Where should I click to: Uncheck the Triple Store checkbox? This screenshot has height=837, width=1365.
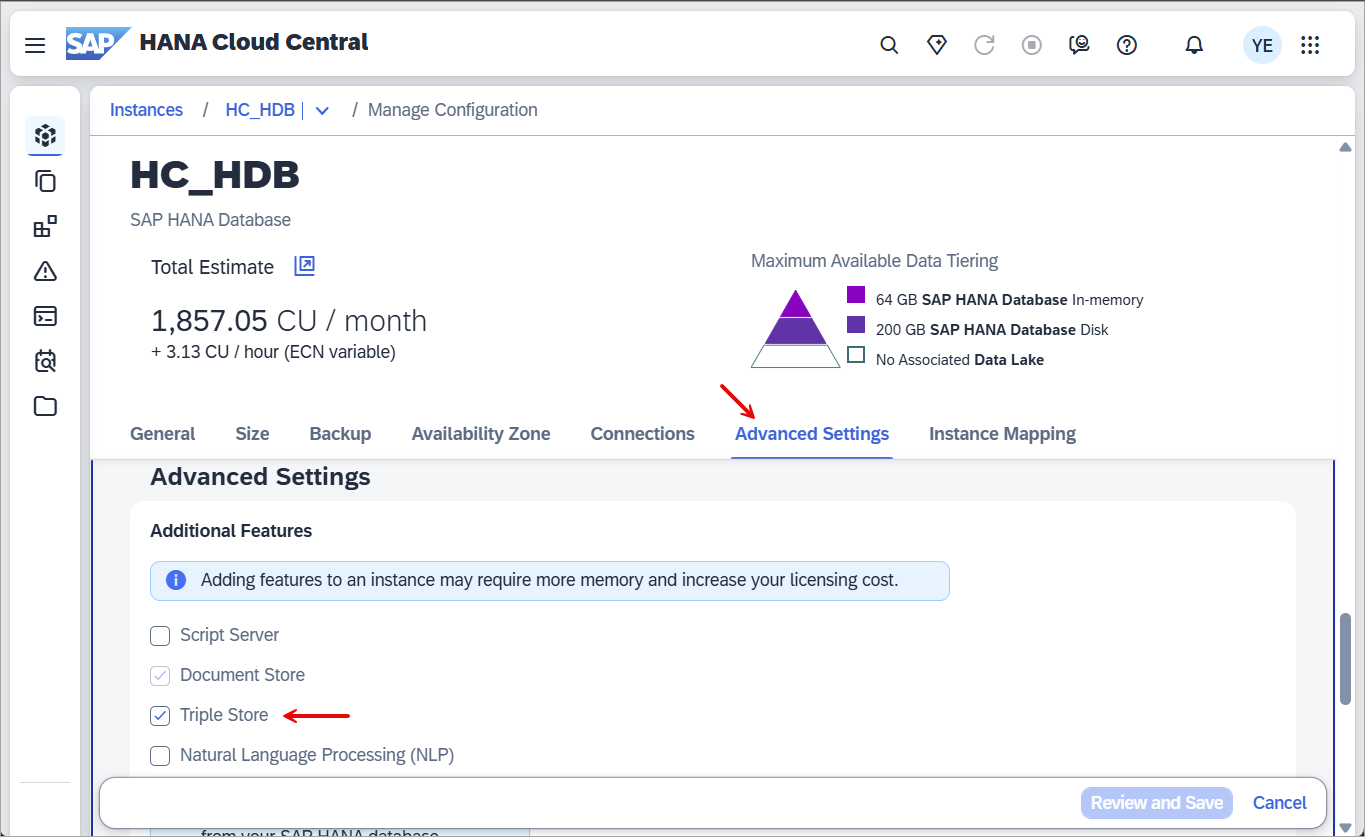pos(160,715)
